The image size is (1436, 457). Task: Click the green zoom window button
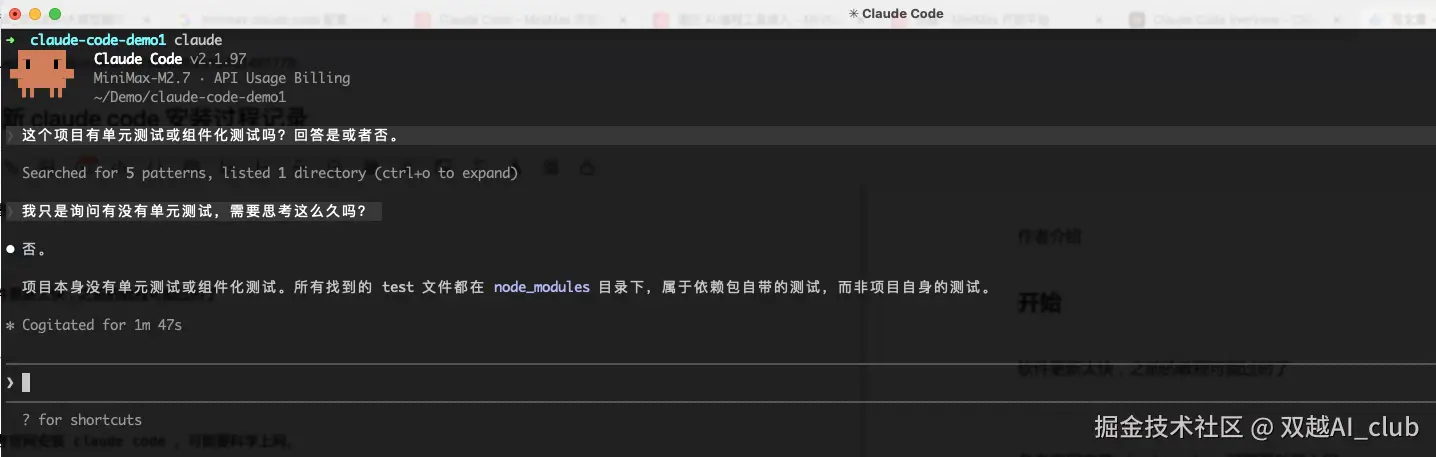pos(55,14)
